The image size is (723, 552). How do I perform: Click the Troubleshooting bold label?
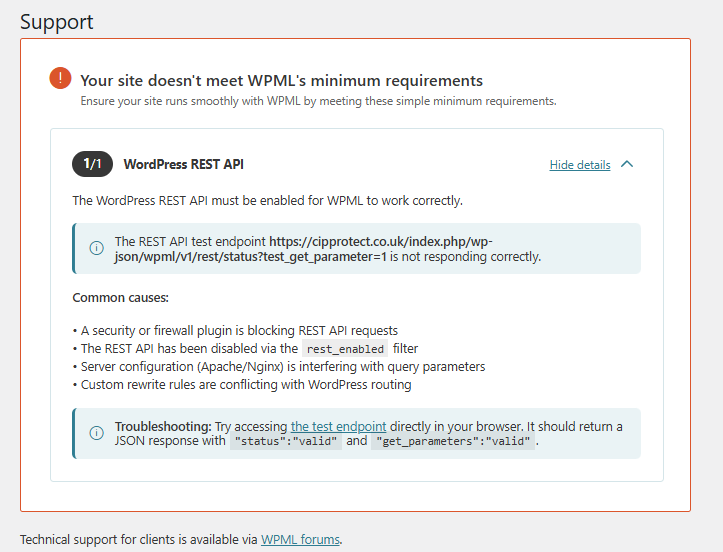[x=163, y=426]
